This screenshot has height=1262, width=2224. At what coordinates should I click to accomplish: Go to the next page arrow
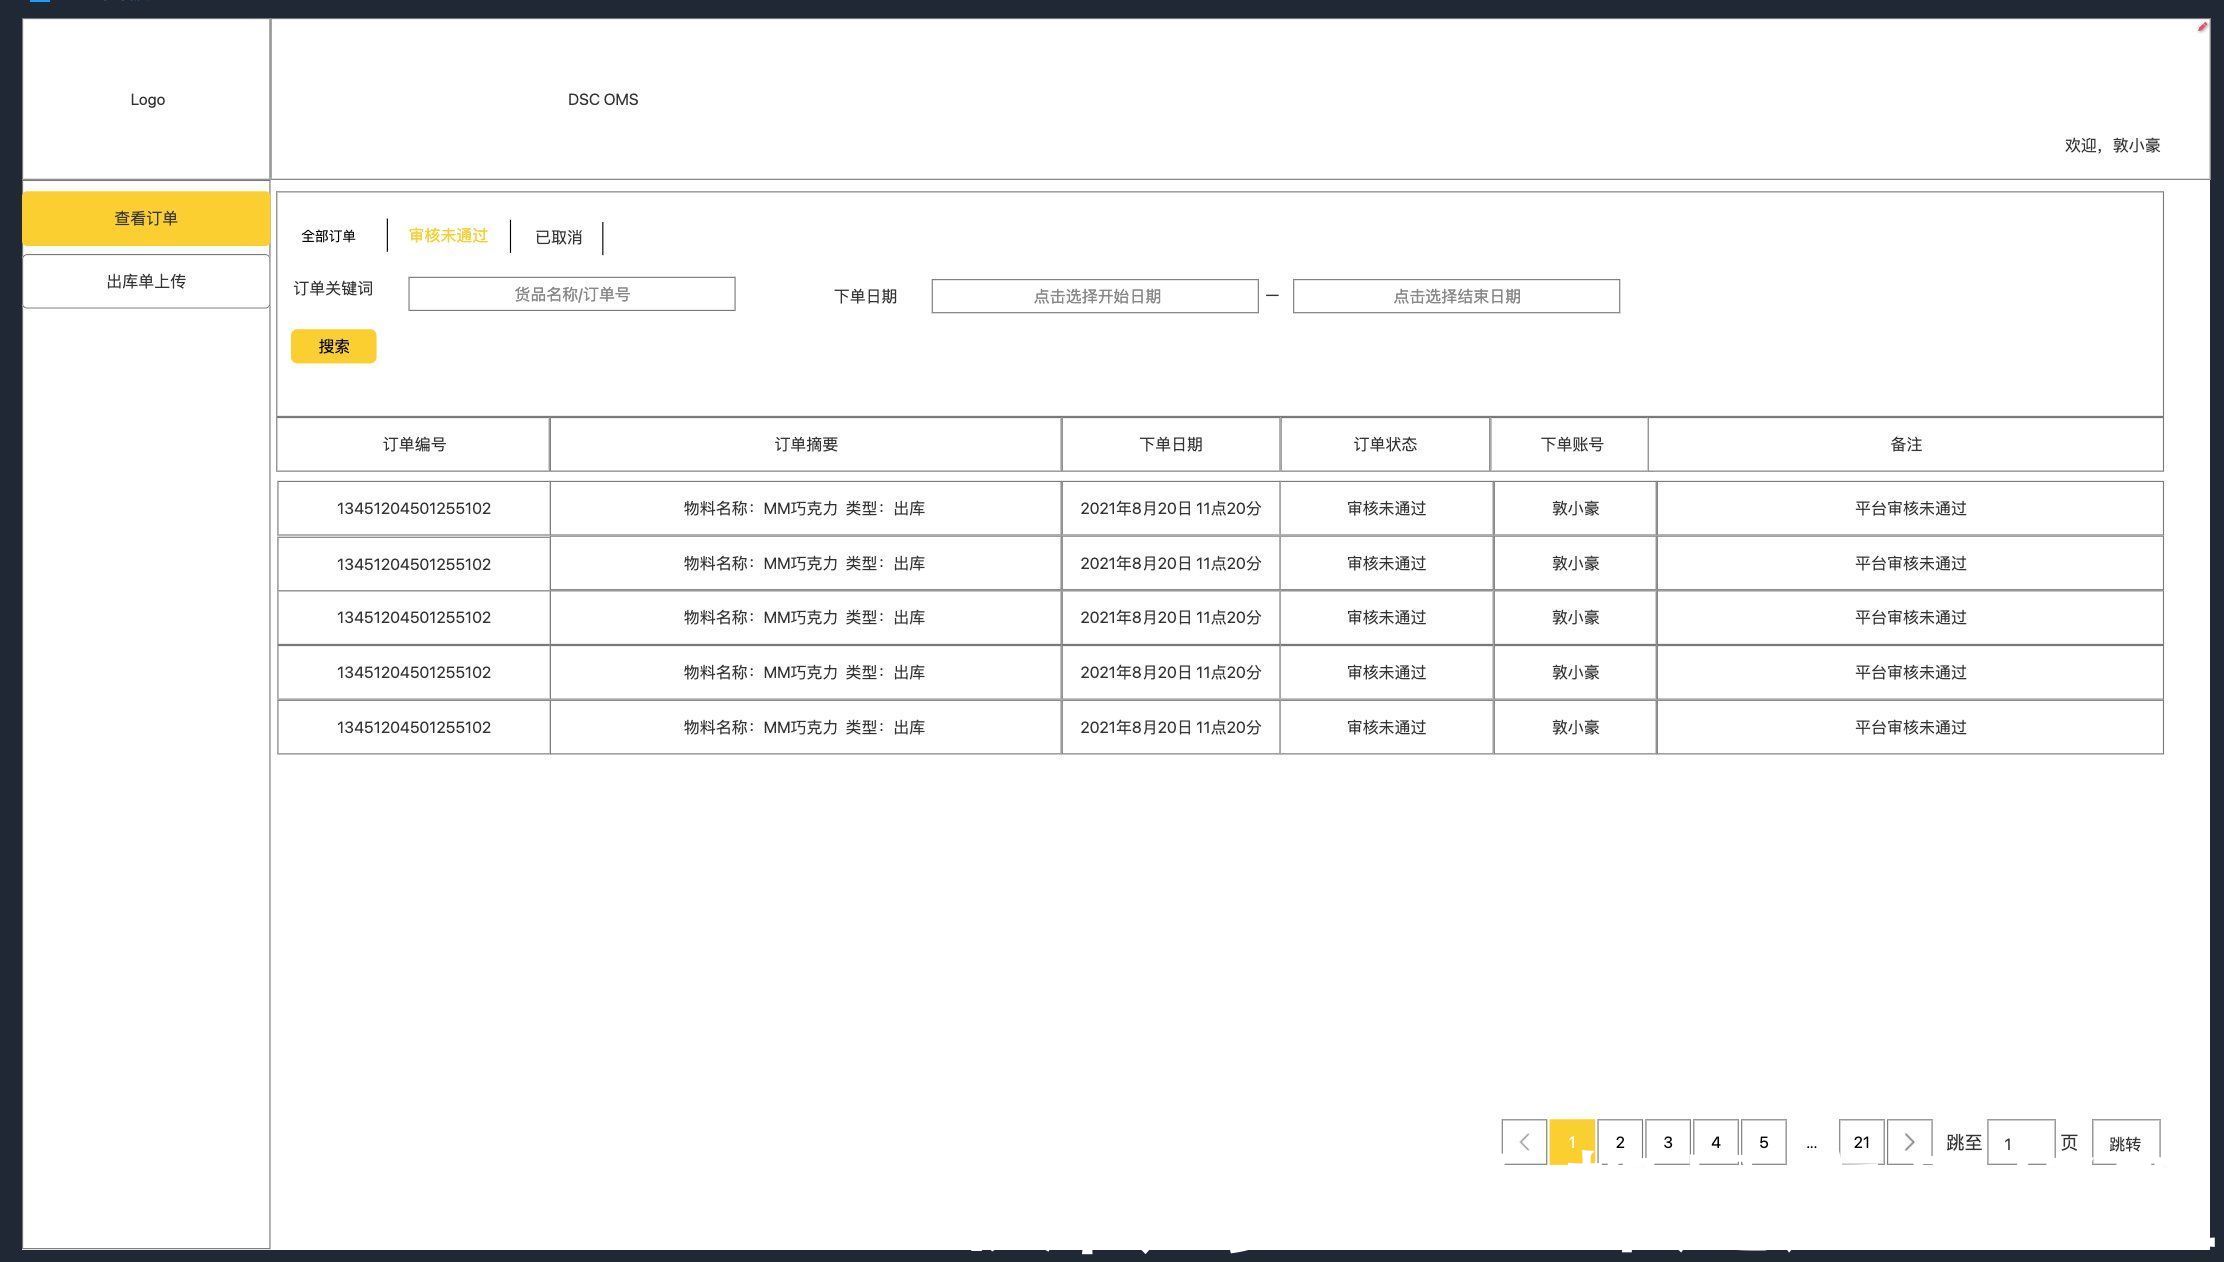click(1909, 1142)
